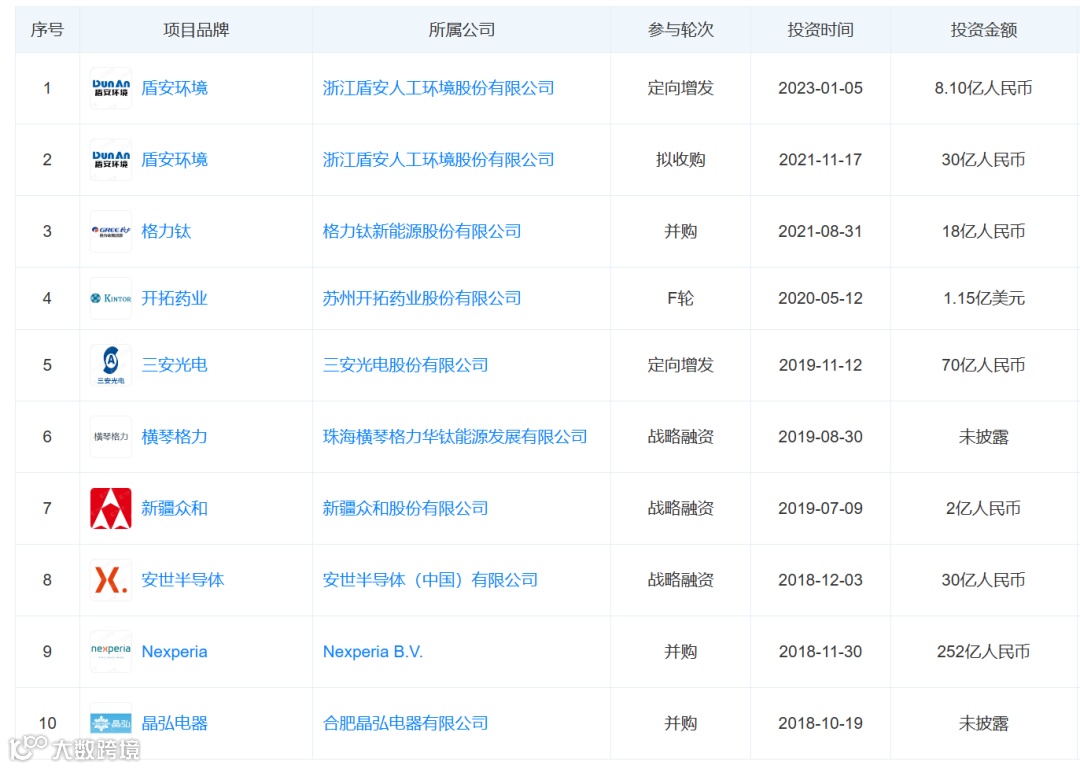
Task: Open Nexperia B.V. company link
Action: tap(373, 652)
